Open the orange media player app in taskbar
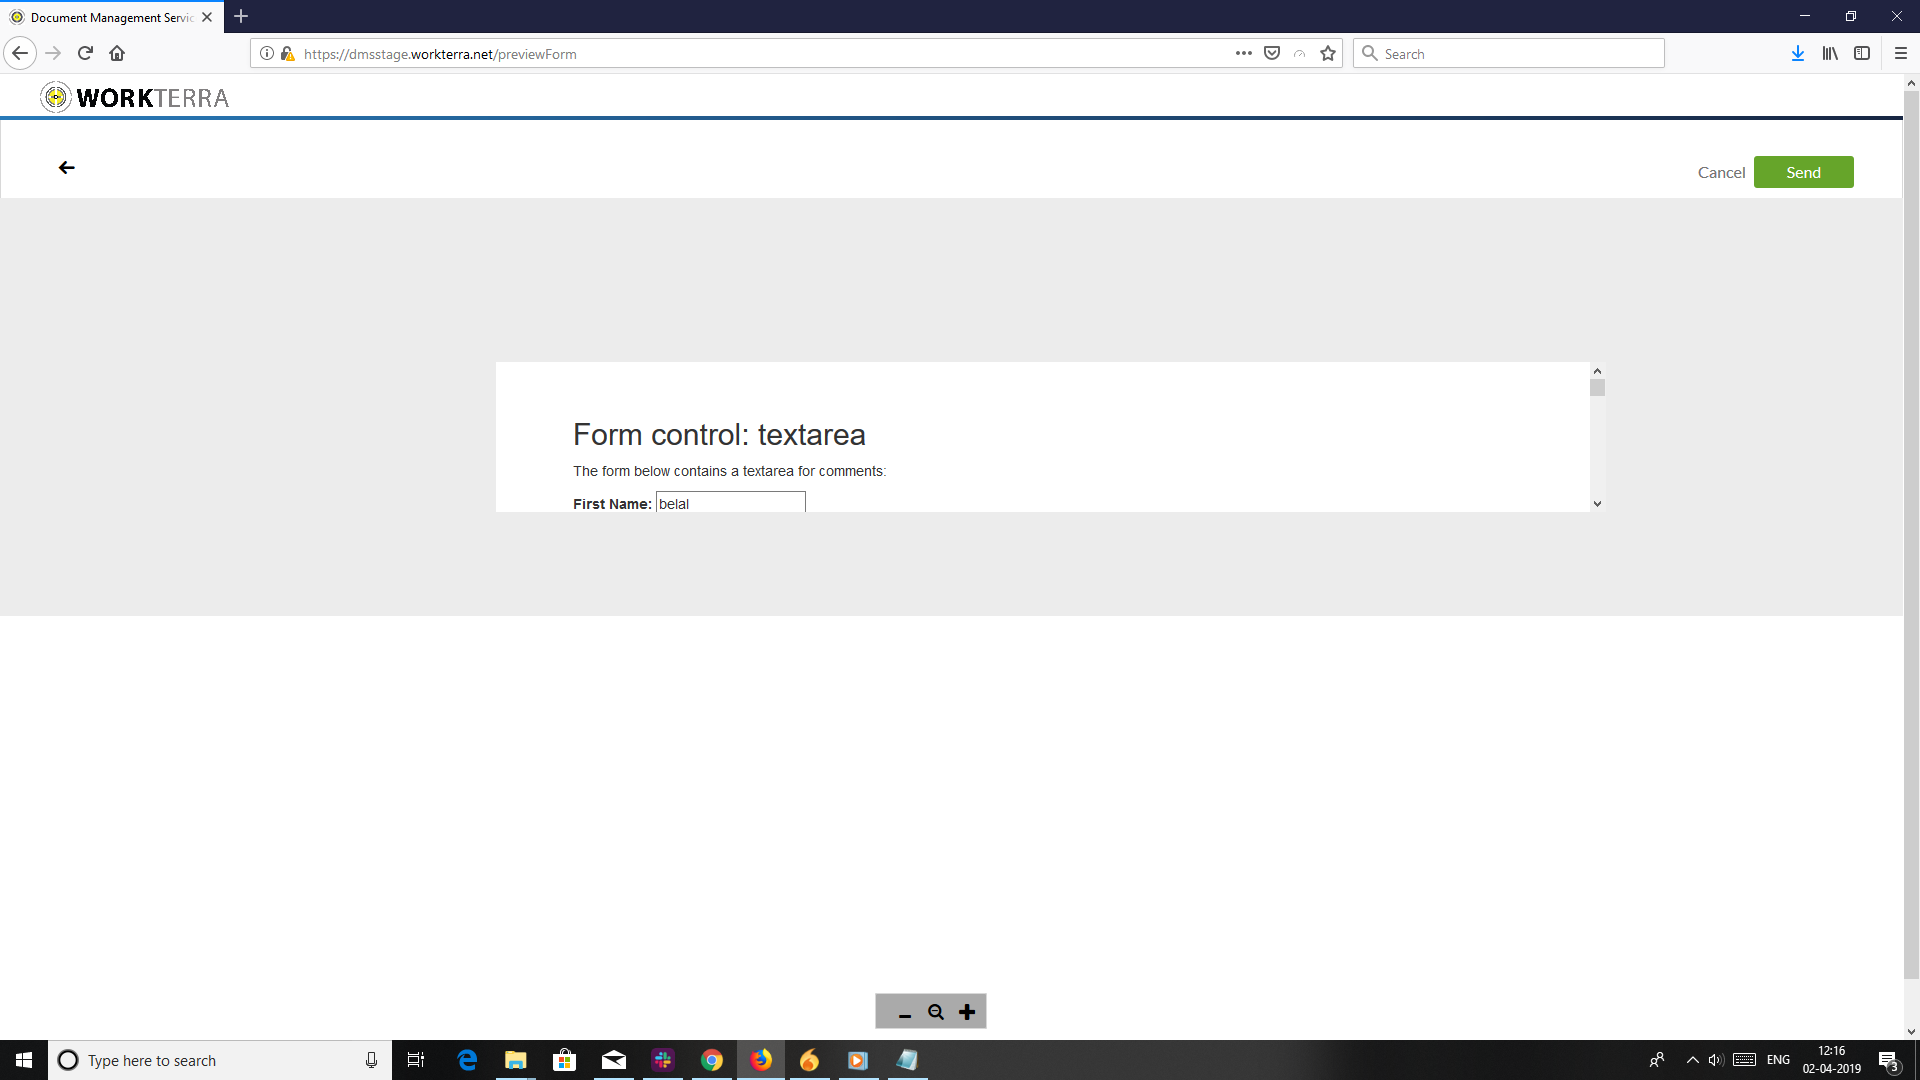This screenshot has width=1920, height=1080. click(858, 1060)
